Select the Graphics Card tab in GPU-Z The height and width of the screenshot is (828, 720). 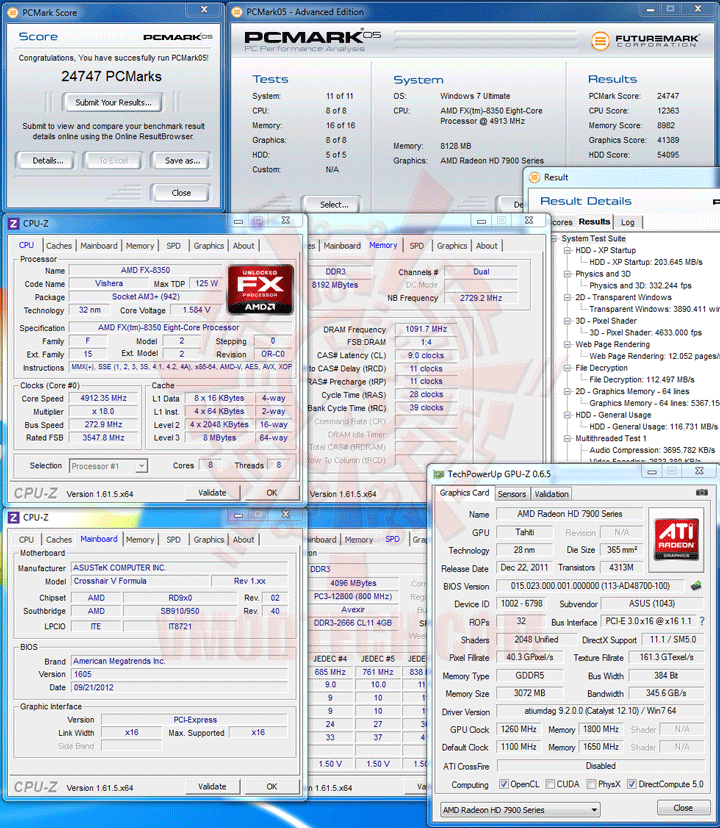tap(464, 493)
